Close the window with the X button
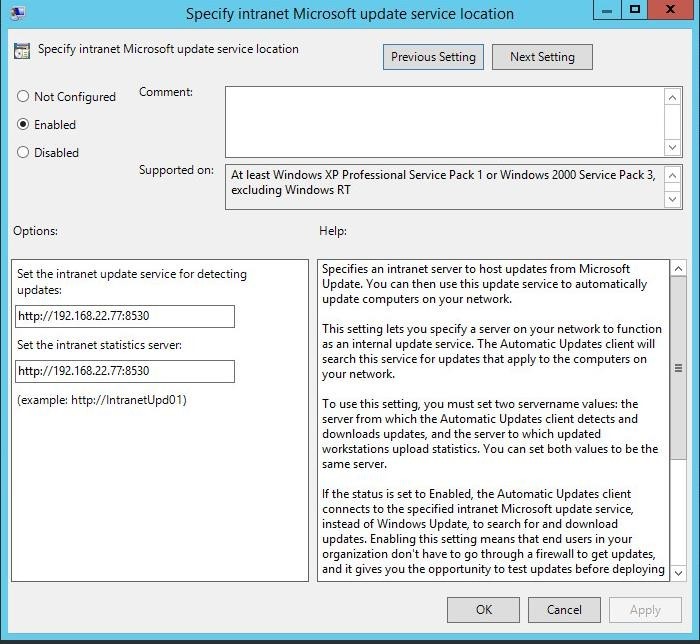700x644 pixels. (670, 10)
